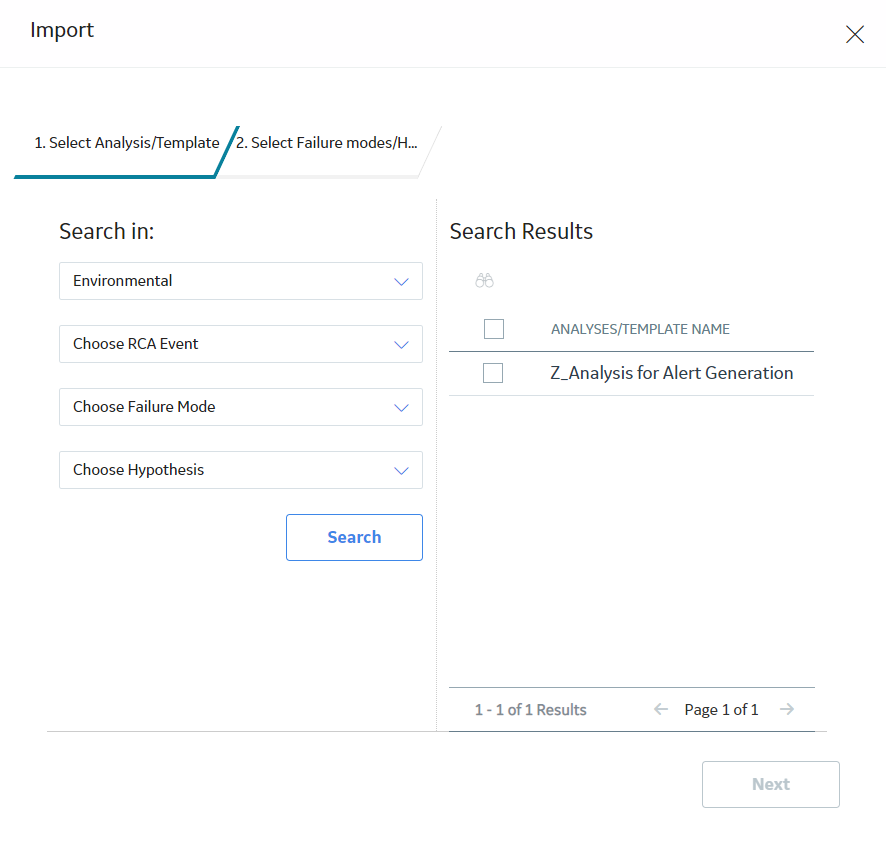Open the Choose Failure Mode dropdown
This screenshot has width=886, height=861.
pyautogui.click(x=241, y=407)
